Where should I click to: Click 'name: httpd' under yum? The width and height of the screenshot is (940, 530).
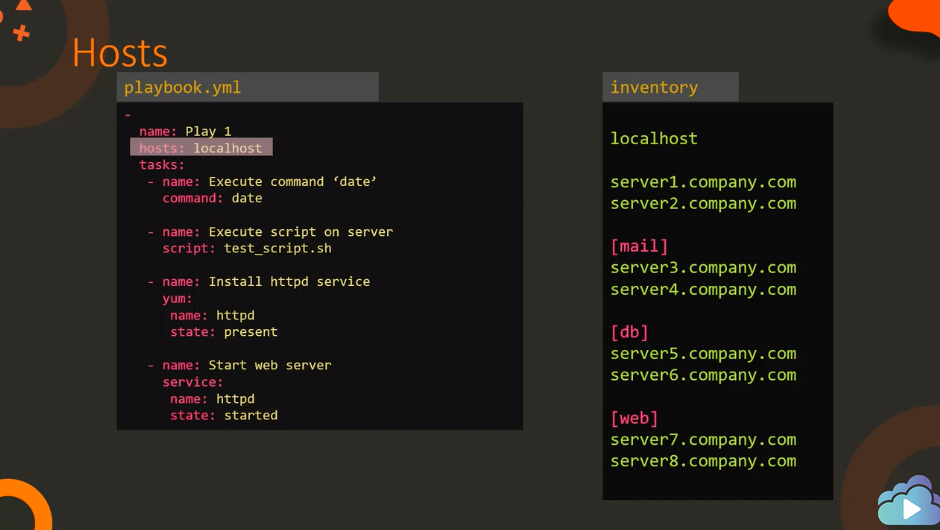(212, 315)
